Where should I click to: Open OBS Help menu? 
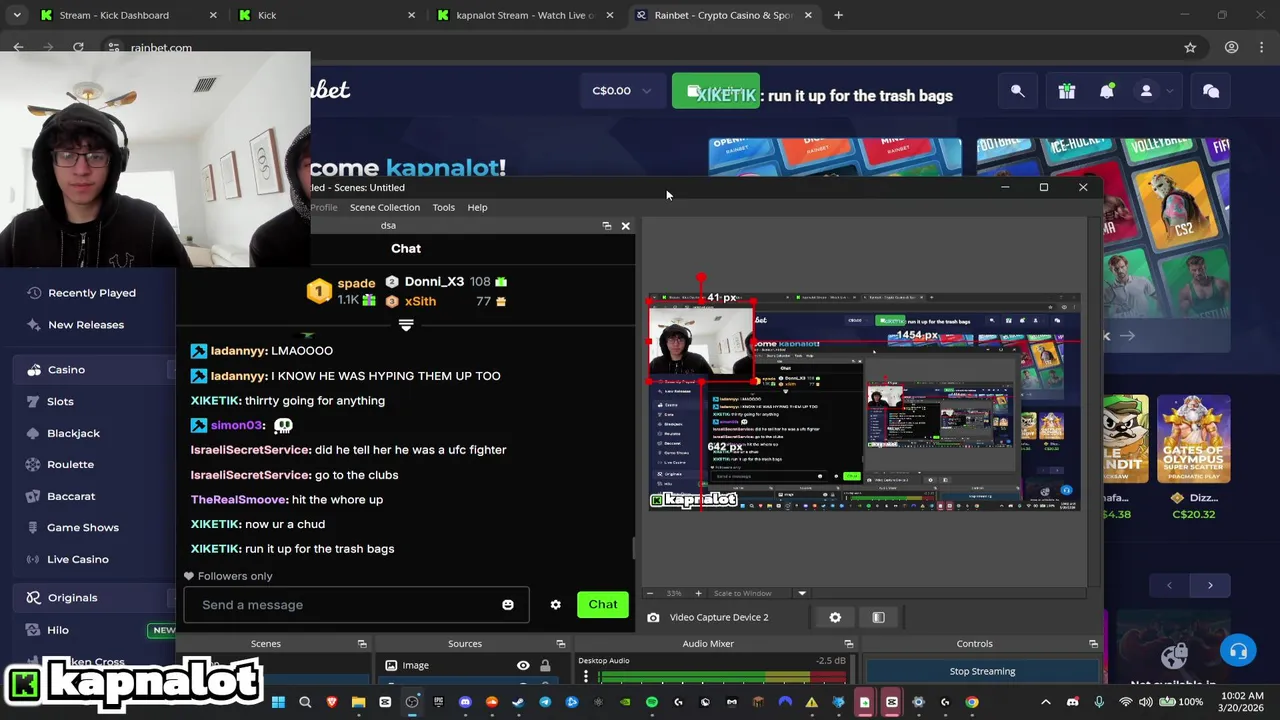click(x=477, y=207)
